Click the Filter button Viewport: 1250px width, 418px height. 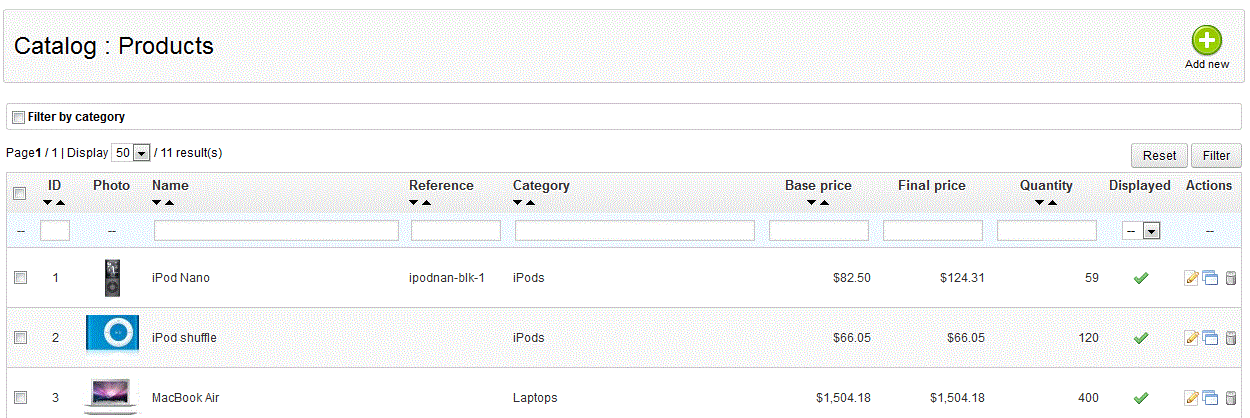coord(1216,155)
